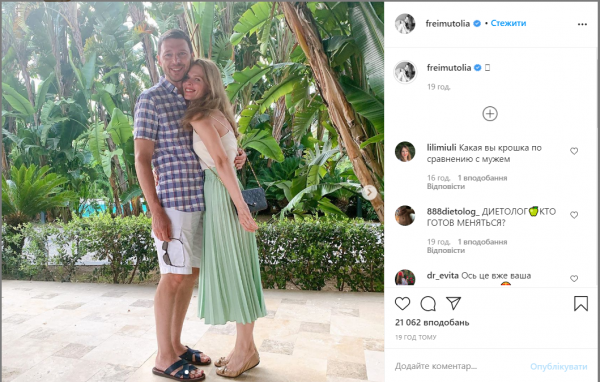Open comment via speech bubble icon
The height and width of the screenshot is (382, 600).
[428, 304]
